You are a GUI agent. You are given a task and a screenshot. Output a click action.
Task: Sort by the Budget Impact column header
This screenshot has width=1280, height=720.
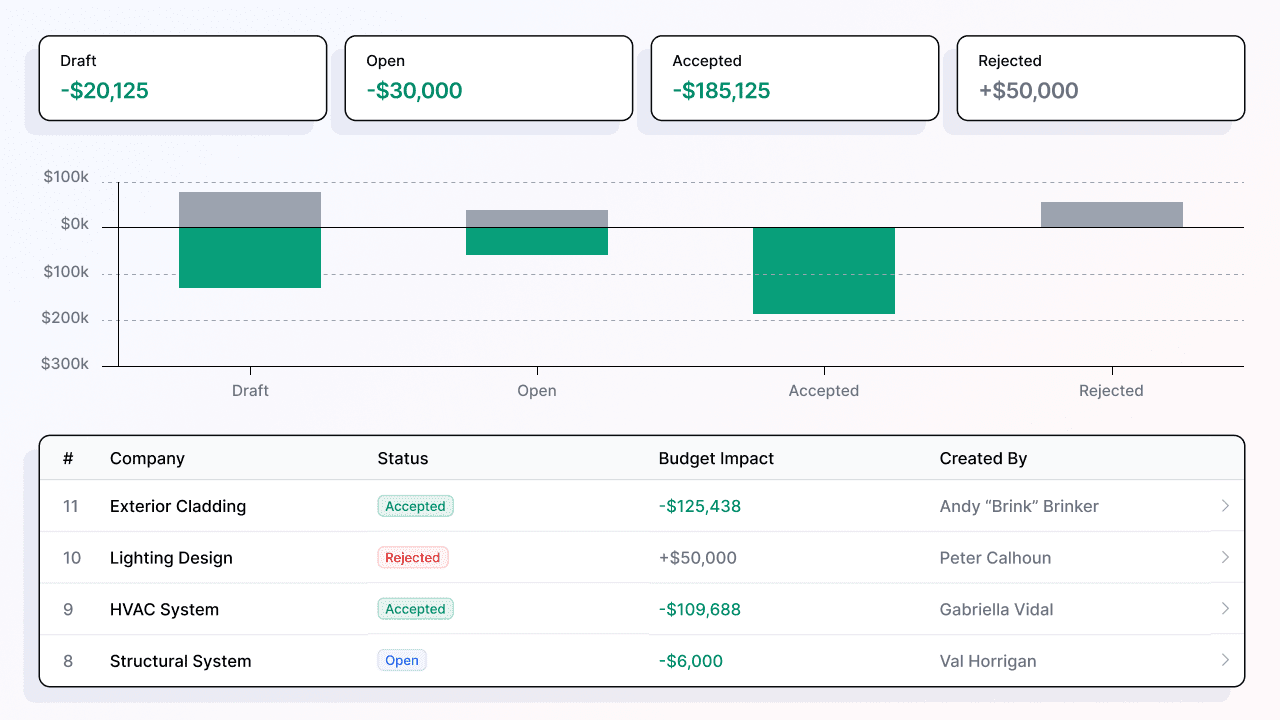click(716, 459)
